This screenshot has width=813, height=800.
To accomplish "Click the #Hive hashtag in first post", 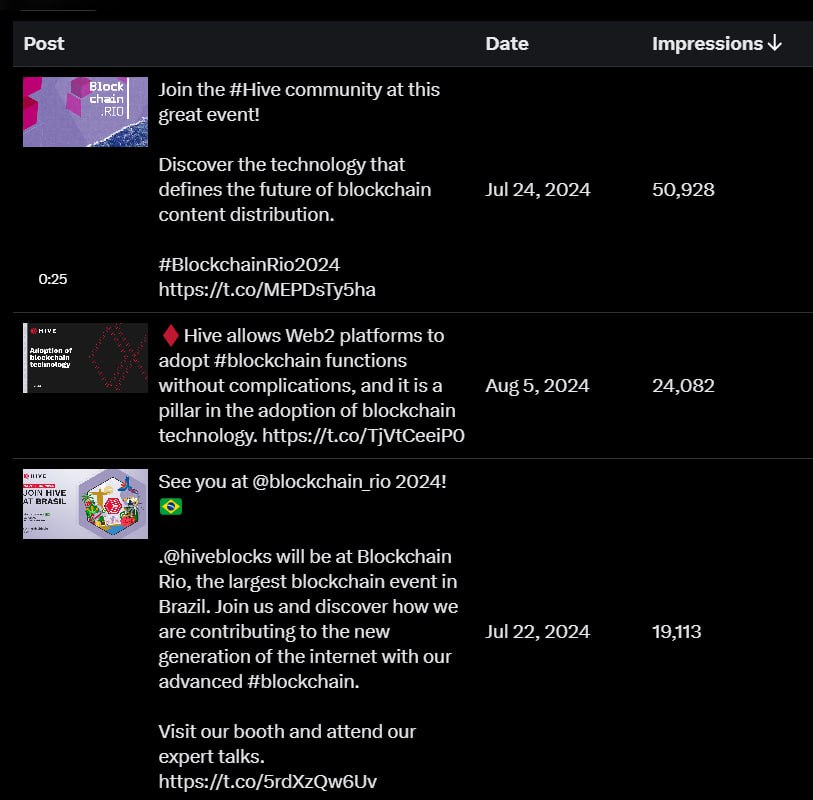I will coord(255,90).
